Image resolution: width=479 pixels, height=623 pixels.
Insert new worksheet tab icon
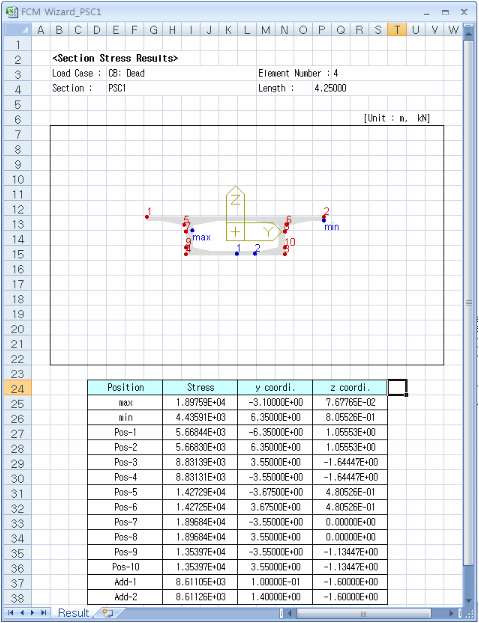(107, 613)
